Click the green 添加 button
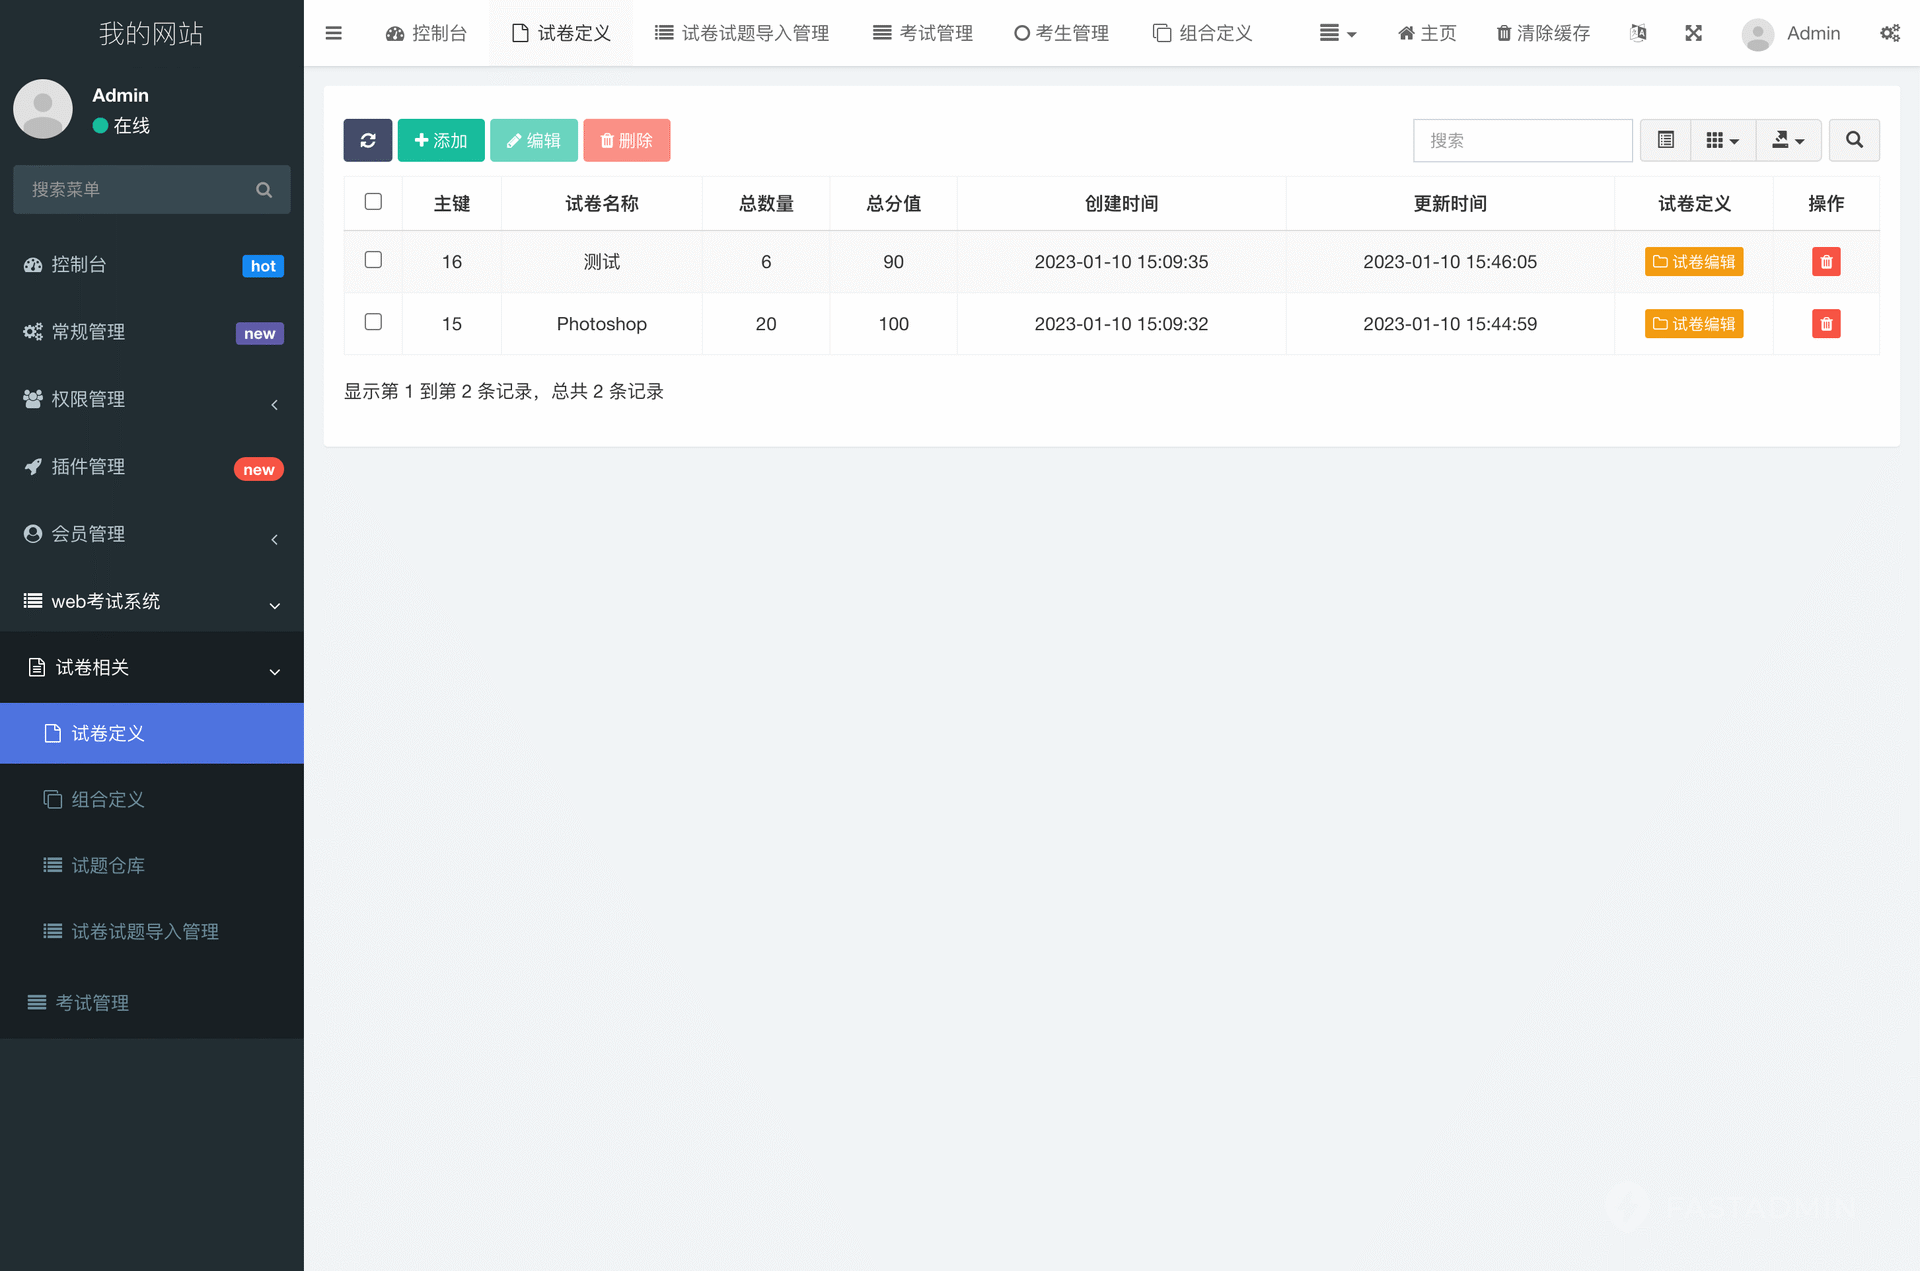This screenshot has height=1271, width=1920. point(441,140)
